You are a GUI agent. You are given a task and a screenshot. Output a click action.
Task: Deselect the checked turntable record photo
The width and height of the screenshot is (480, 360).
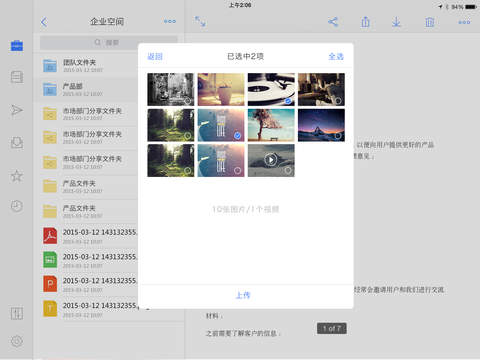271,89
